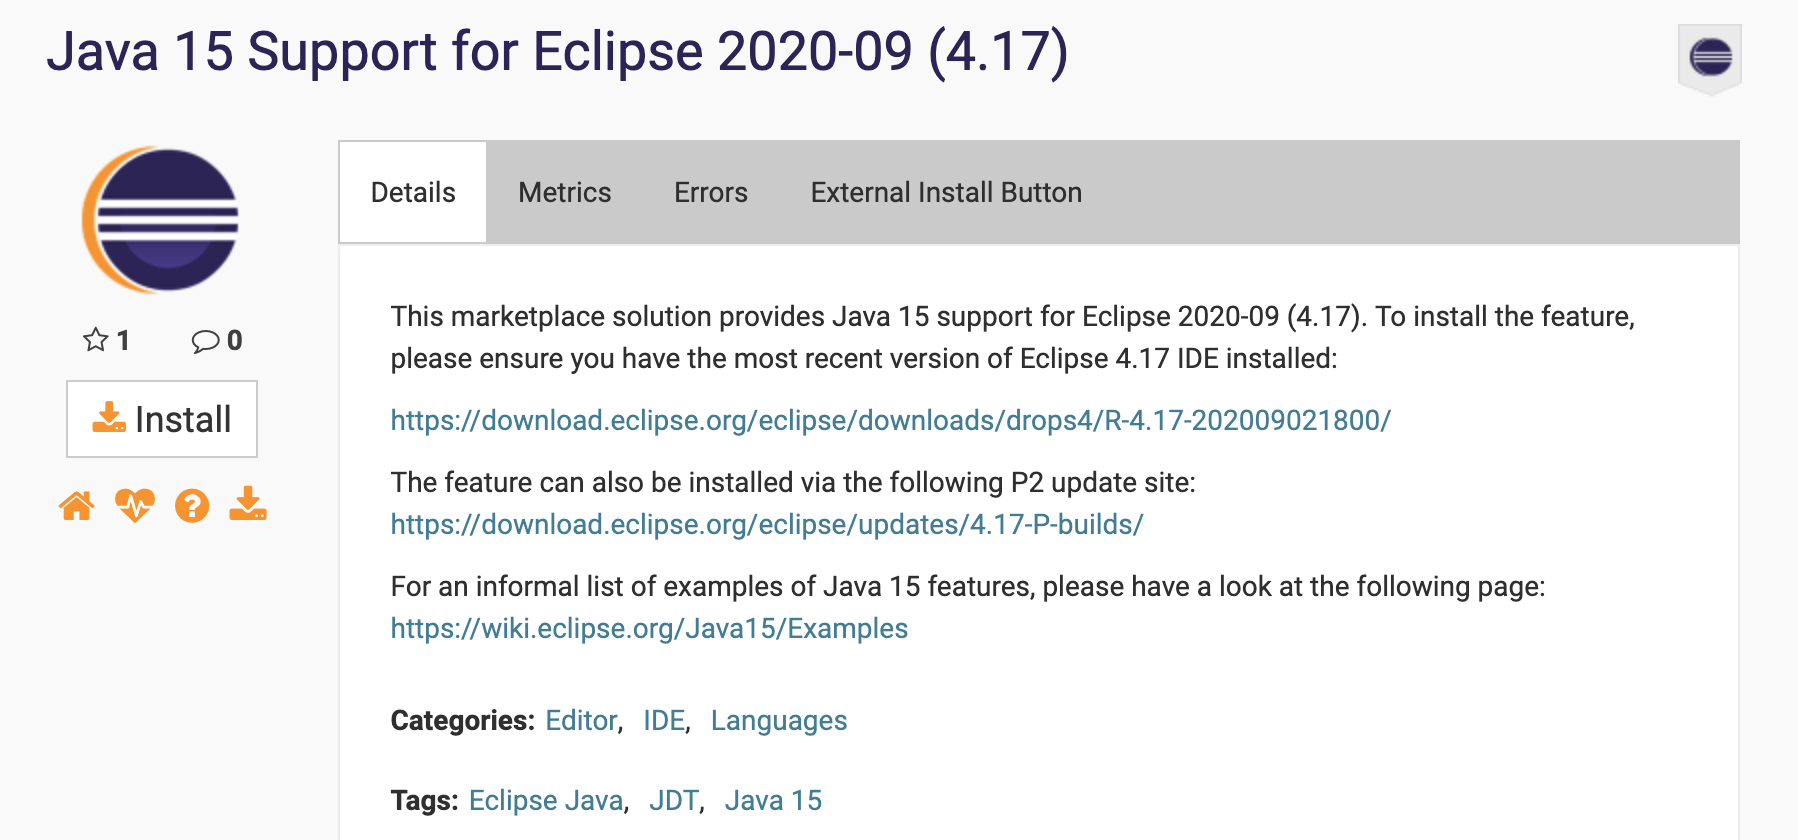The height and width of the screenshot is (840, 1798).
Task: Click the download arrow inside the Install button
Action: coord(110,419)
